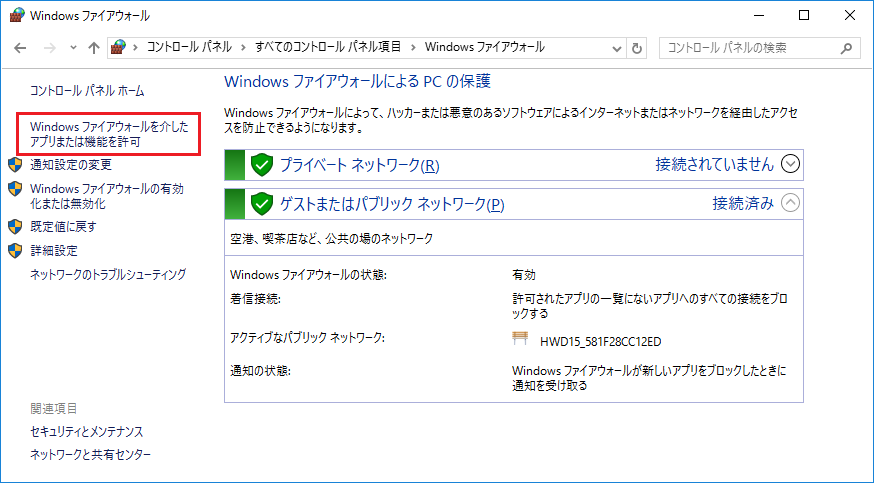Screen dimensions: 874x483
Task: Select HWD15_581F28CC12ED network name
Action: [601, 341]
